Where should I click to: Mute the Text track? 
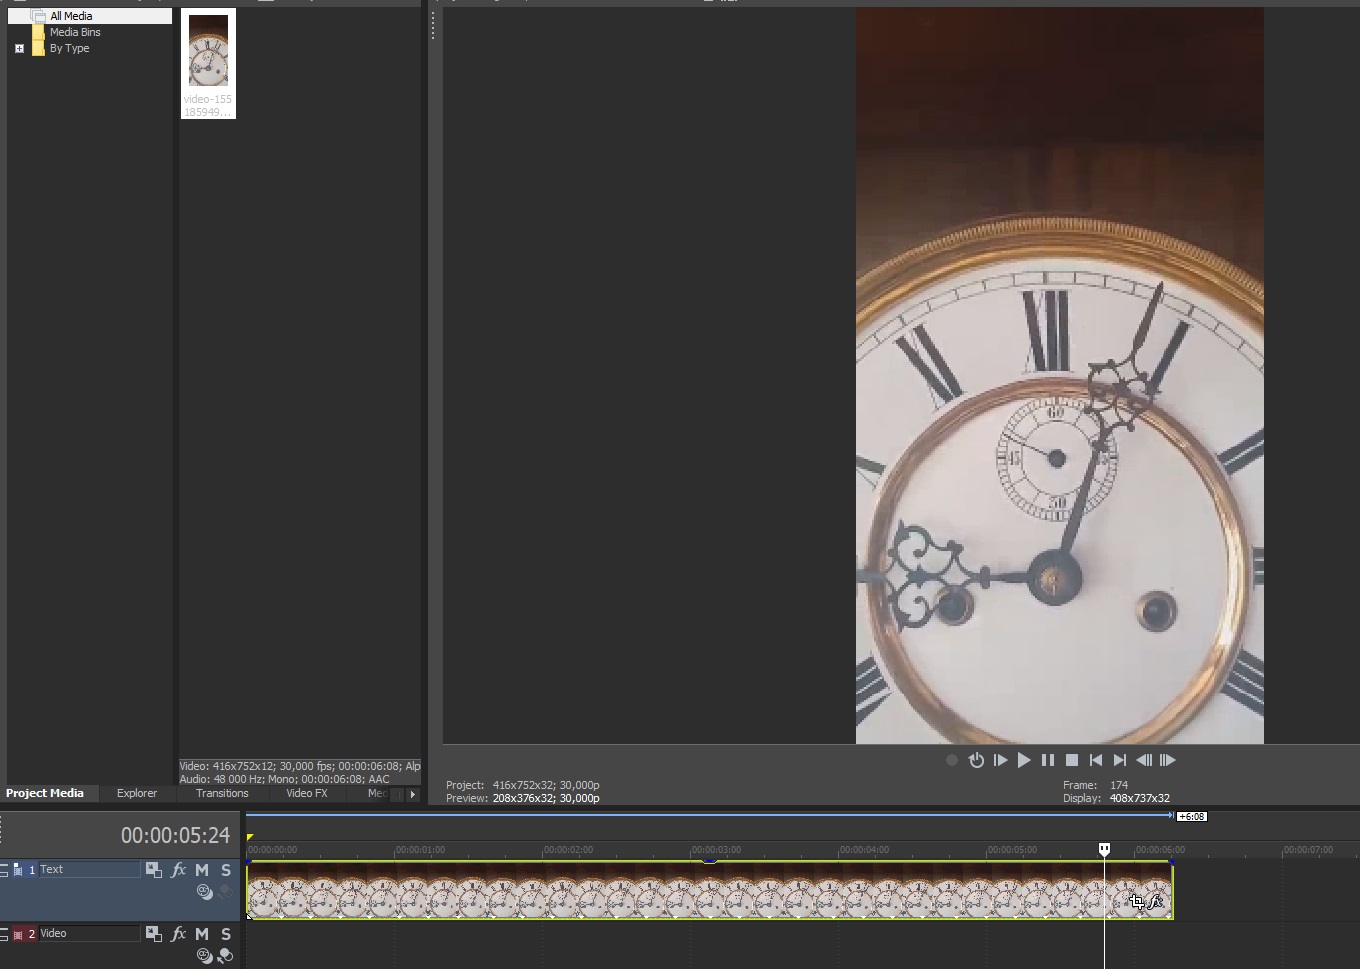click(202, 870)
